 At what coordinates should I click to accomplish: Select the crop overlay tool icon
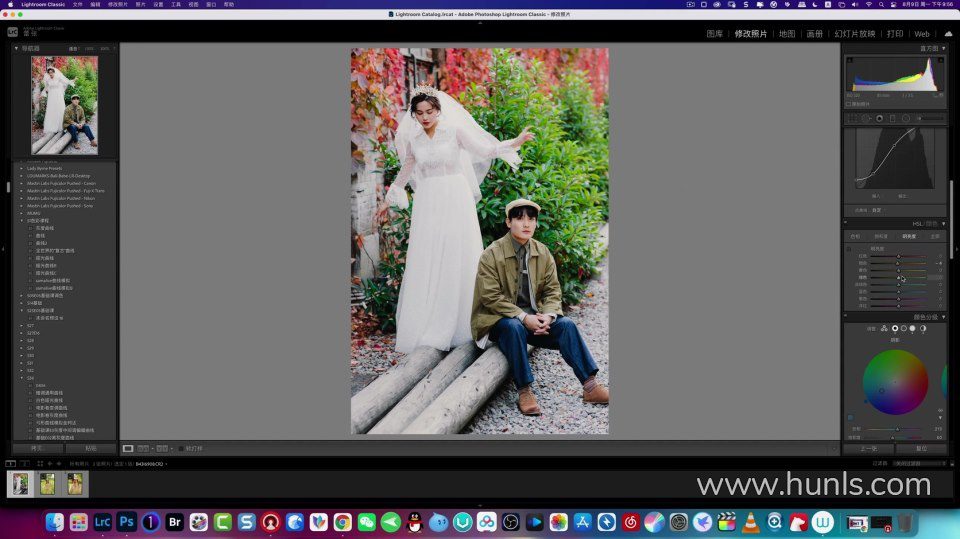pyautogui.click(x=853, y=118)
